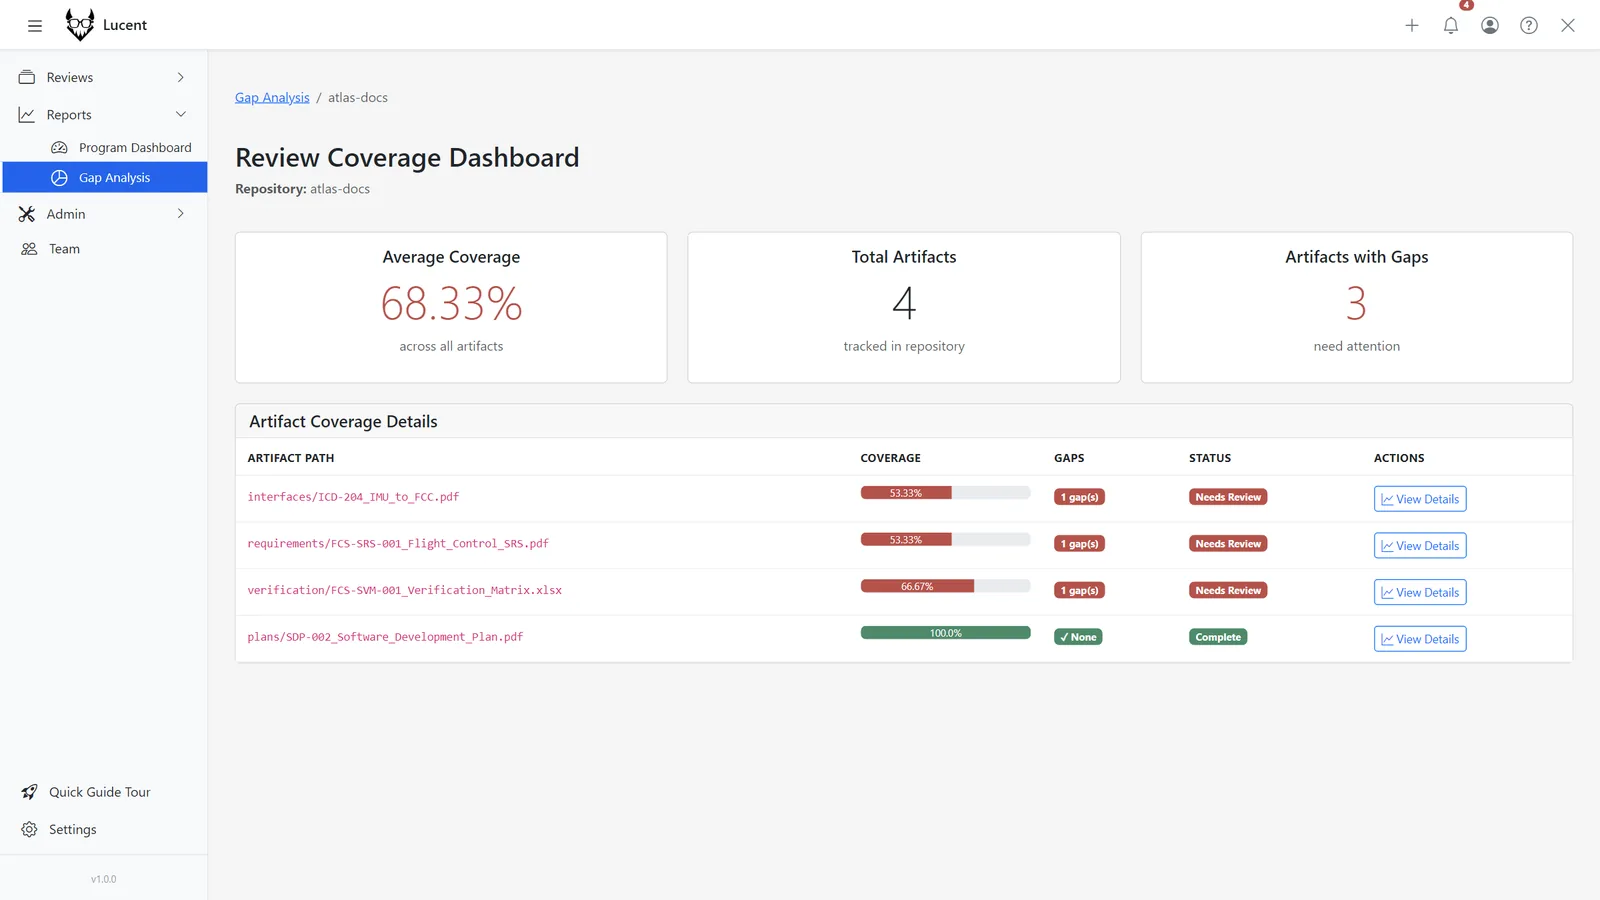The image size is (1600, 900).
Task: Click the Lucent owl logo
Action: pos(80,25)
